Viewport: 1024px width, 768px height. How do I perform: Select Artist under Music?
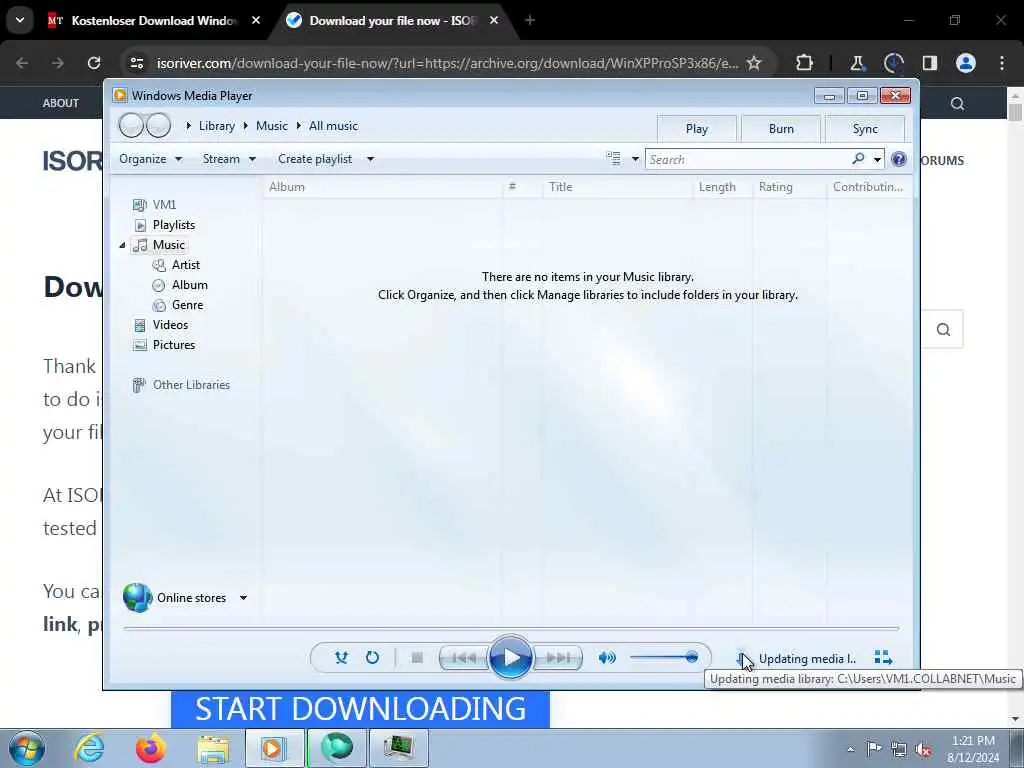185,264
